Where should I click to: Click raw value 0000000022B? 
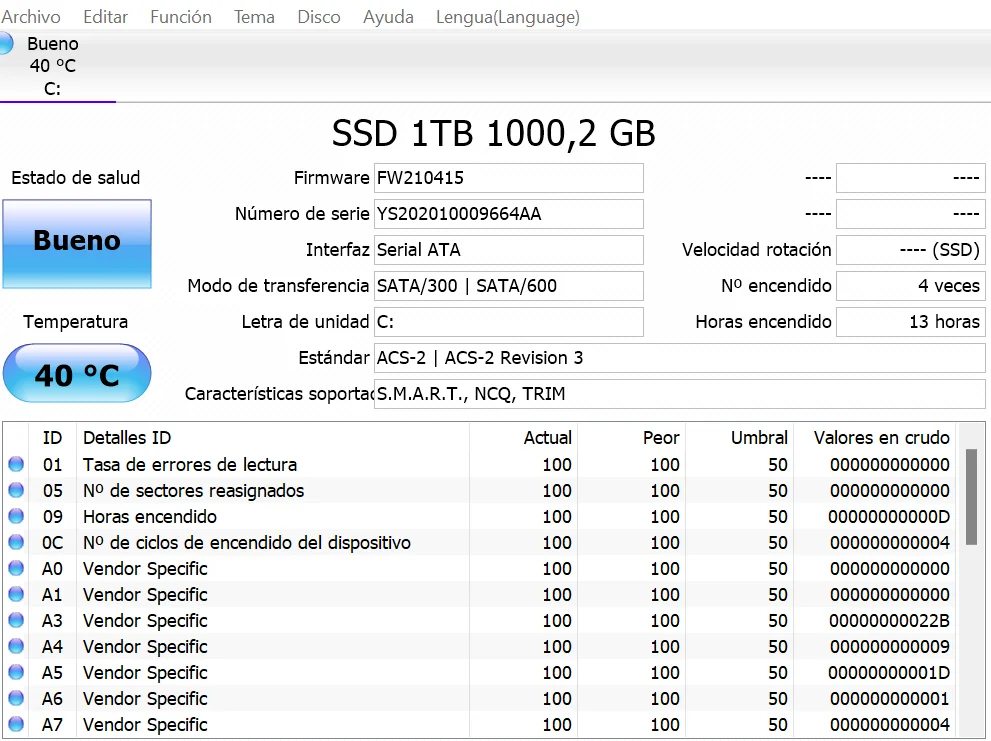click(x=889, y=620)
